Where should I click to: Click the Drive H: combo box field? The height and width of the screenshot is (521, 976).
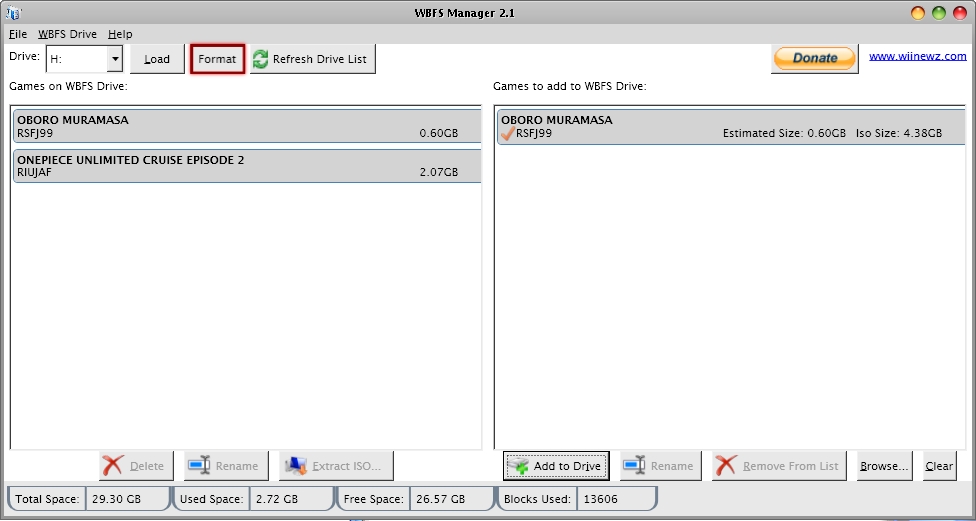[x=84, y=59]
